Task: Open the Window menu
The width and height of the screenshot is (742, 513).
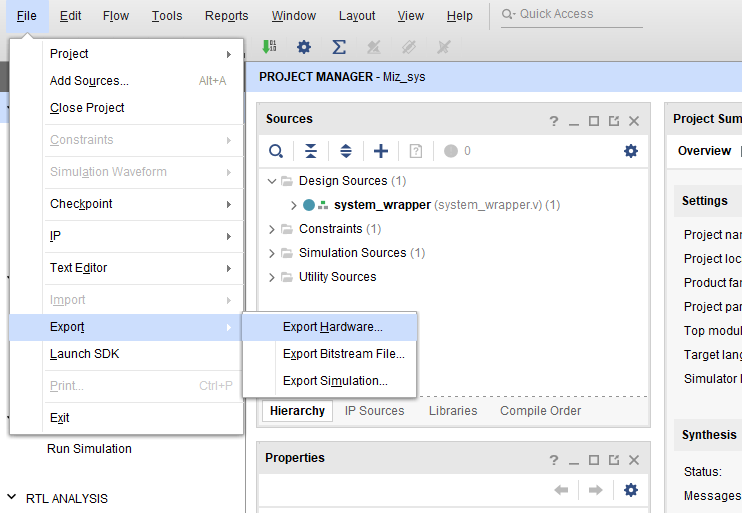Action: [294, 16]
